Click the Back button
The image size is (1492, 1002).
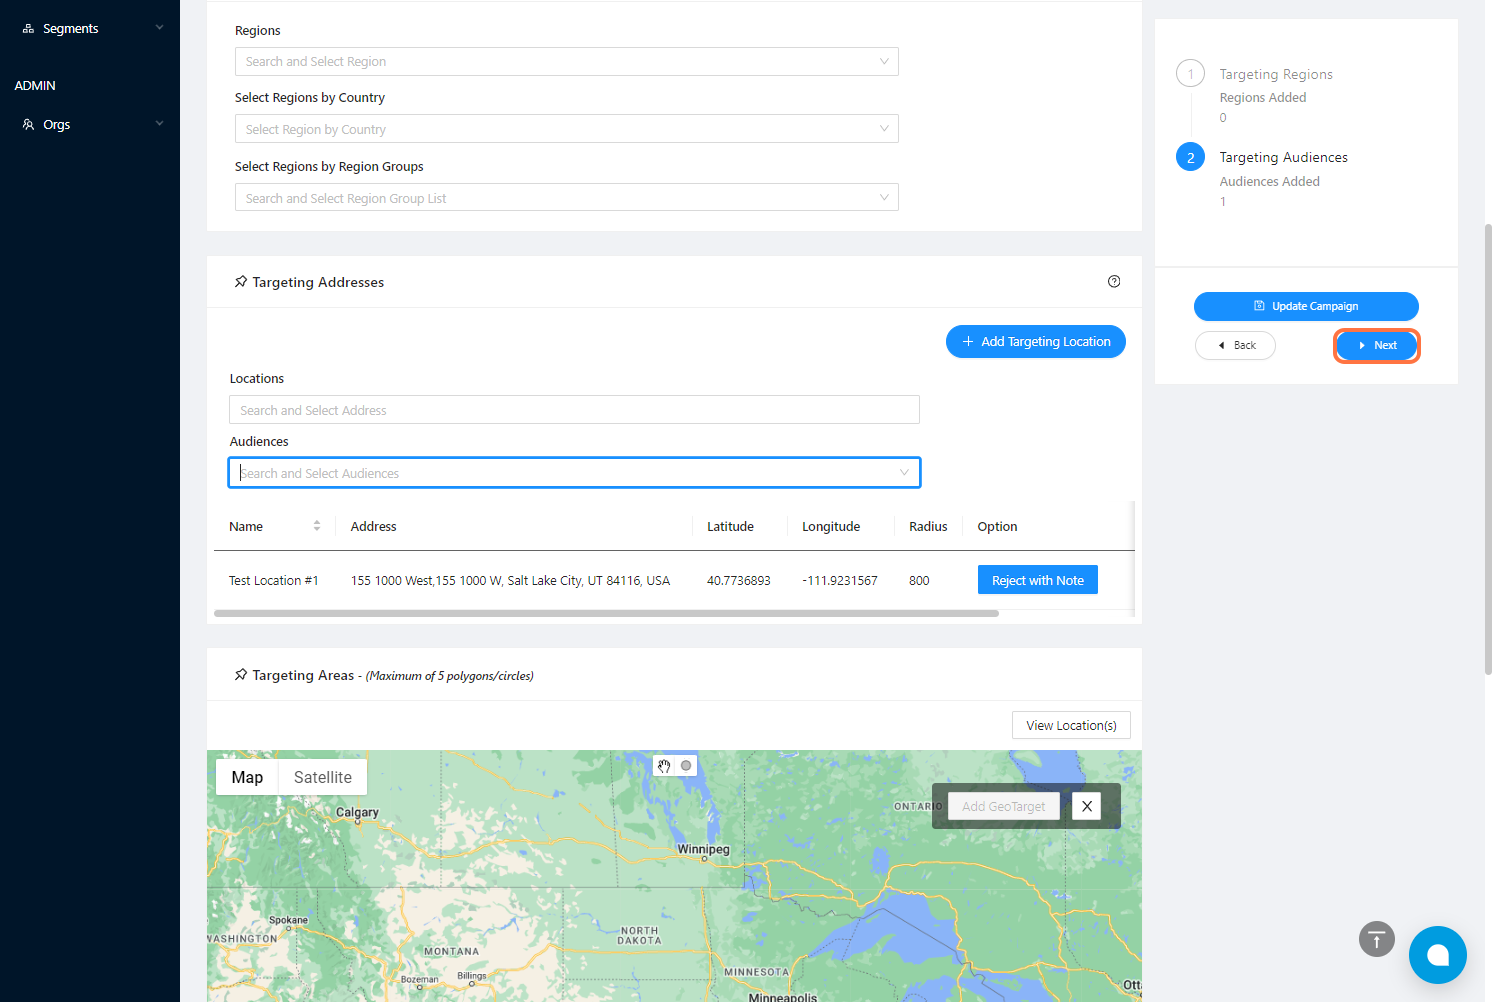(x=1235, y=345)
